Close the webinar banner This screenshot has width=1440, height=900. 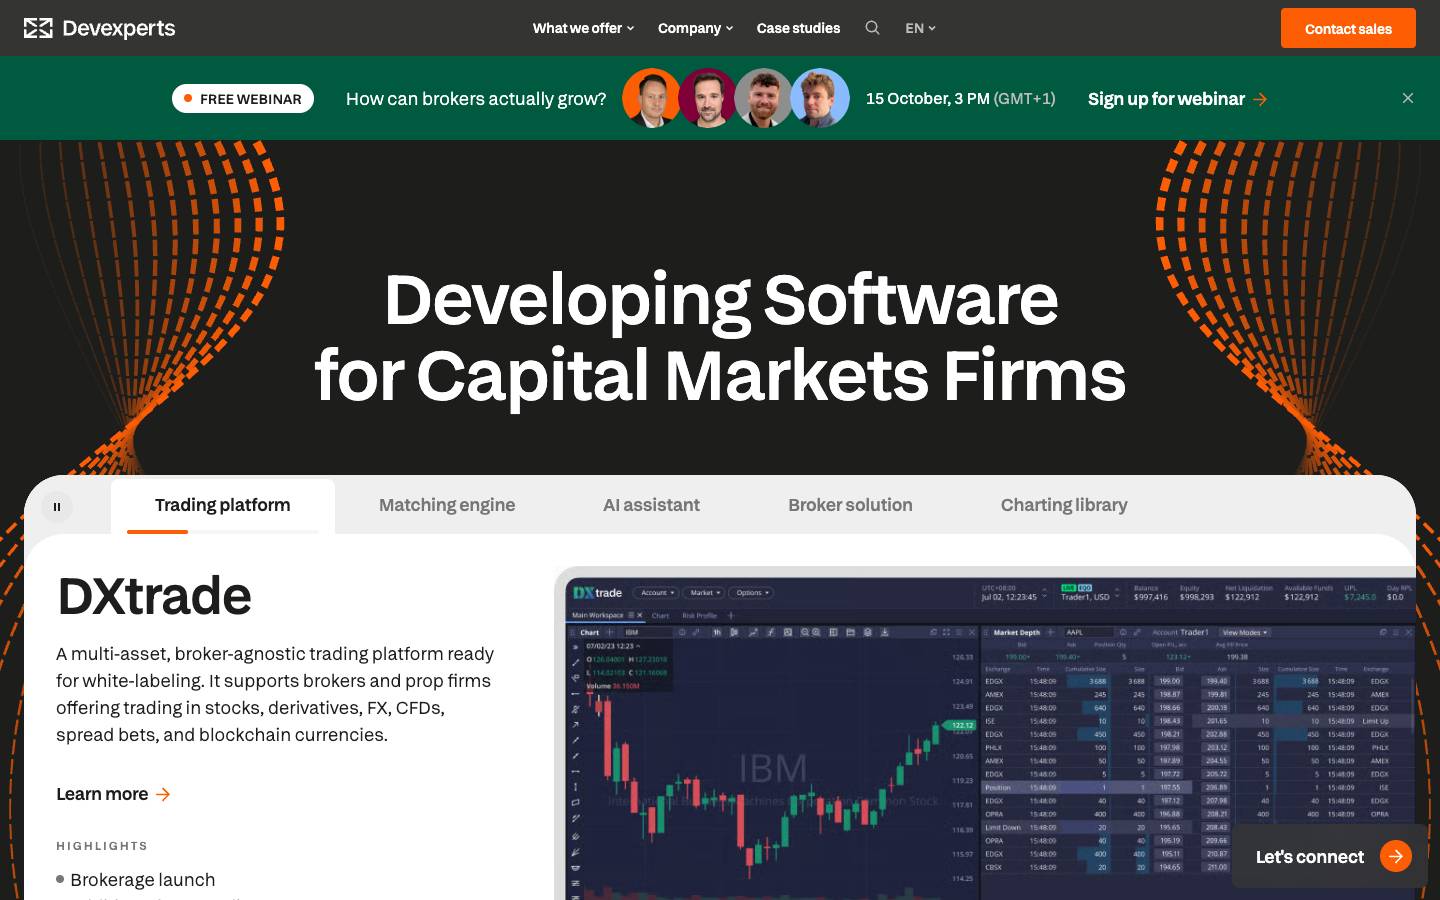(1408, 98)
